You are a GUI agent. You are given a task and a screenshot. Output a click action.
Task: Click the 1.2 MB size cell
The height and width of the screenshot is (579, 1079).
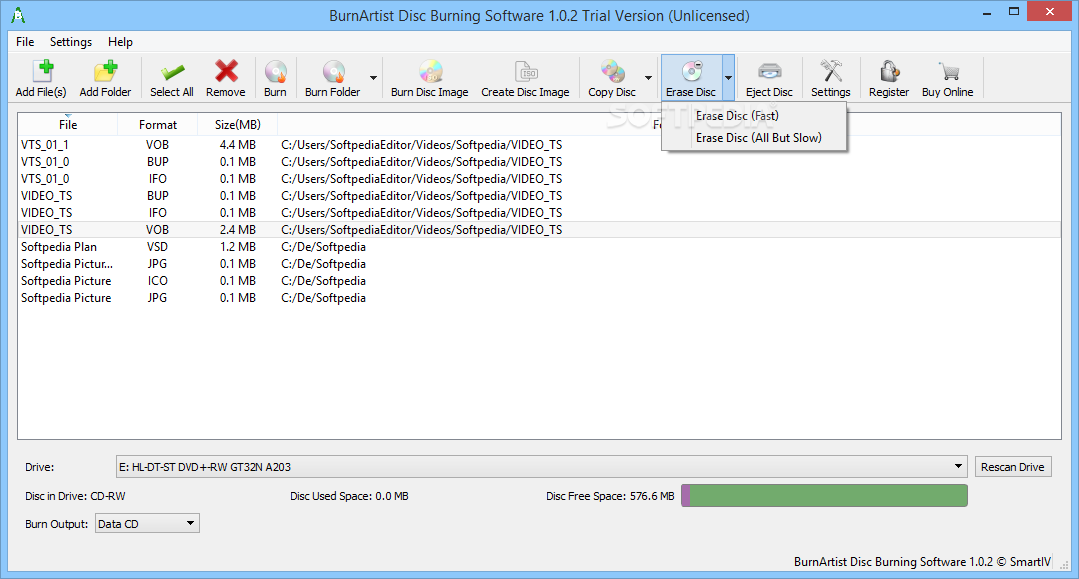coord(237,246)
